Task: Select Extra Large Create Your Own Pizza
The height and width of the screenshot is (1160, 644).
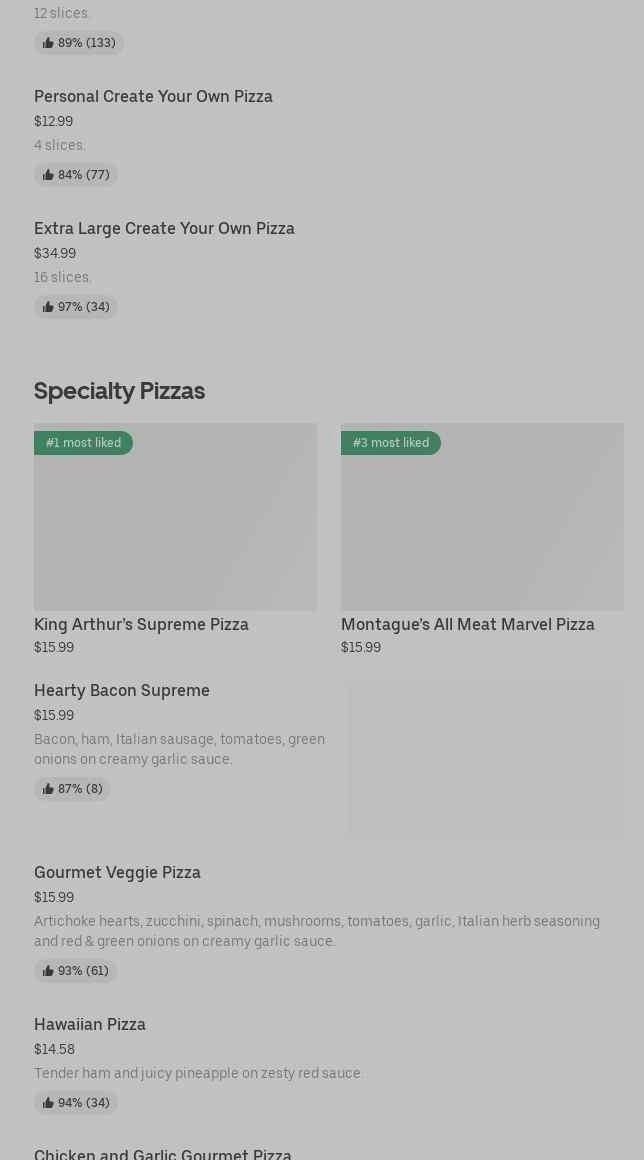Action: tap(164, 229)
